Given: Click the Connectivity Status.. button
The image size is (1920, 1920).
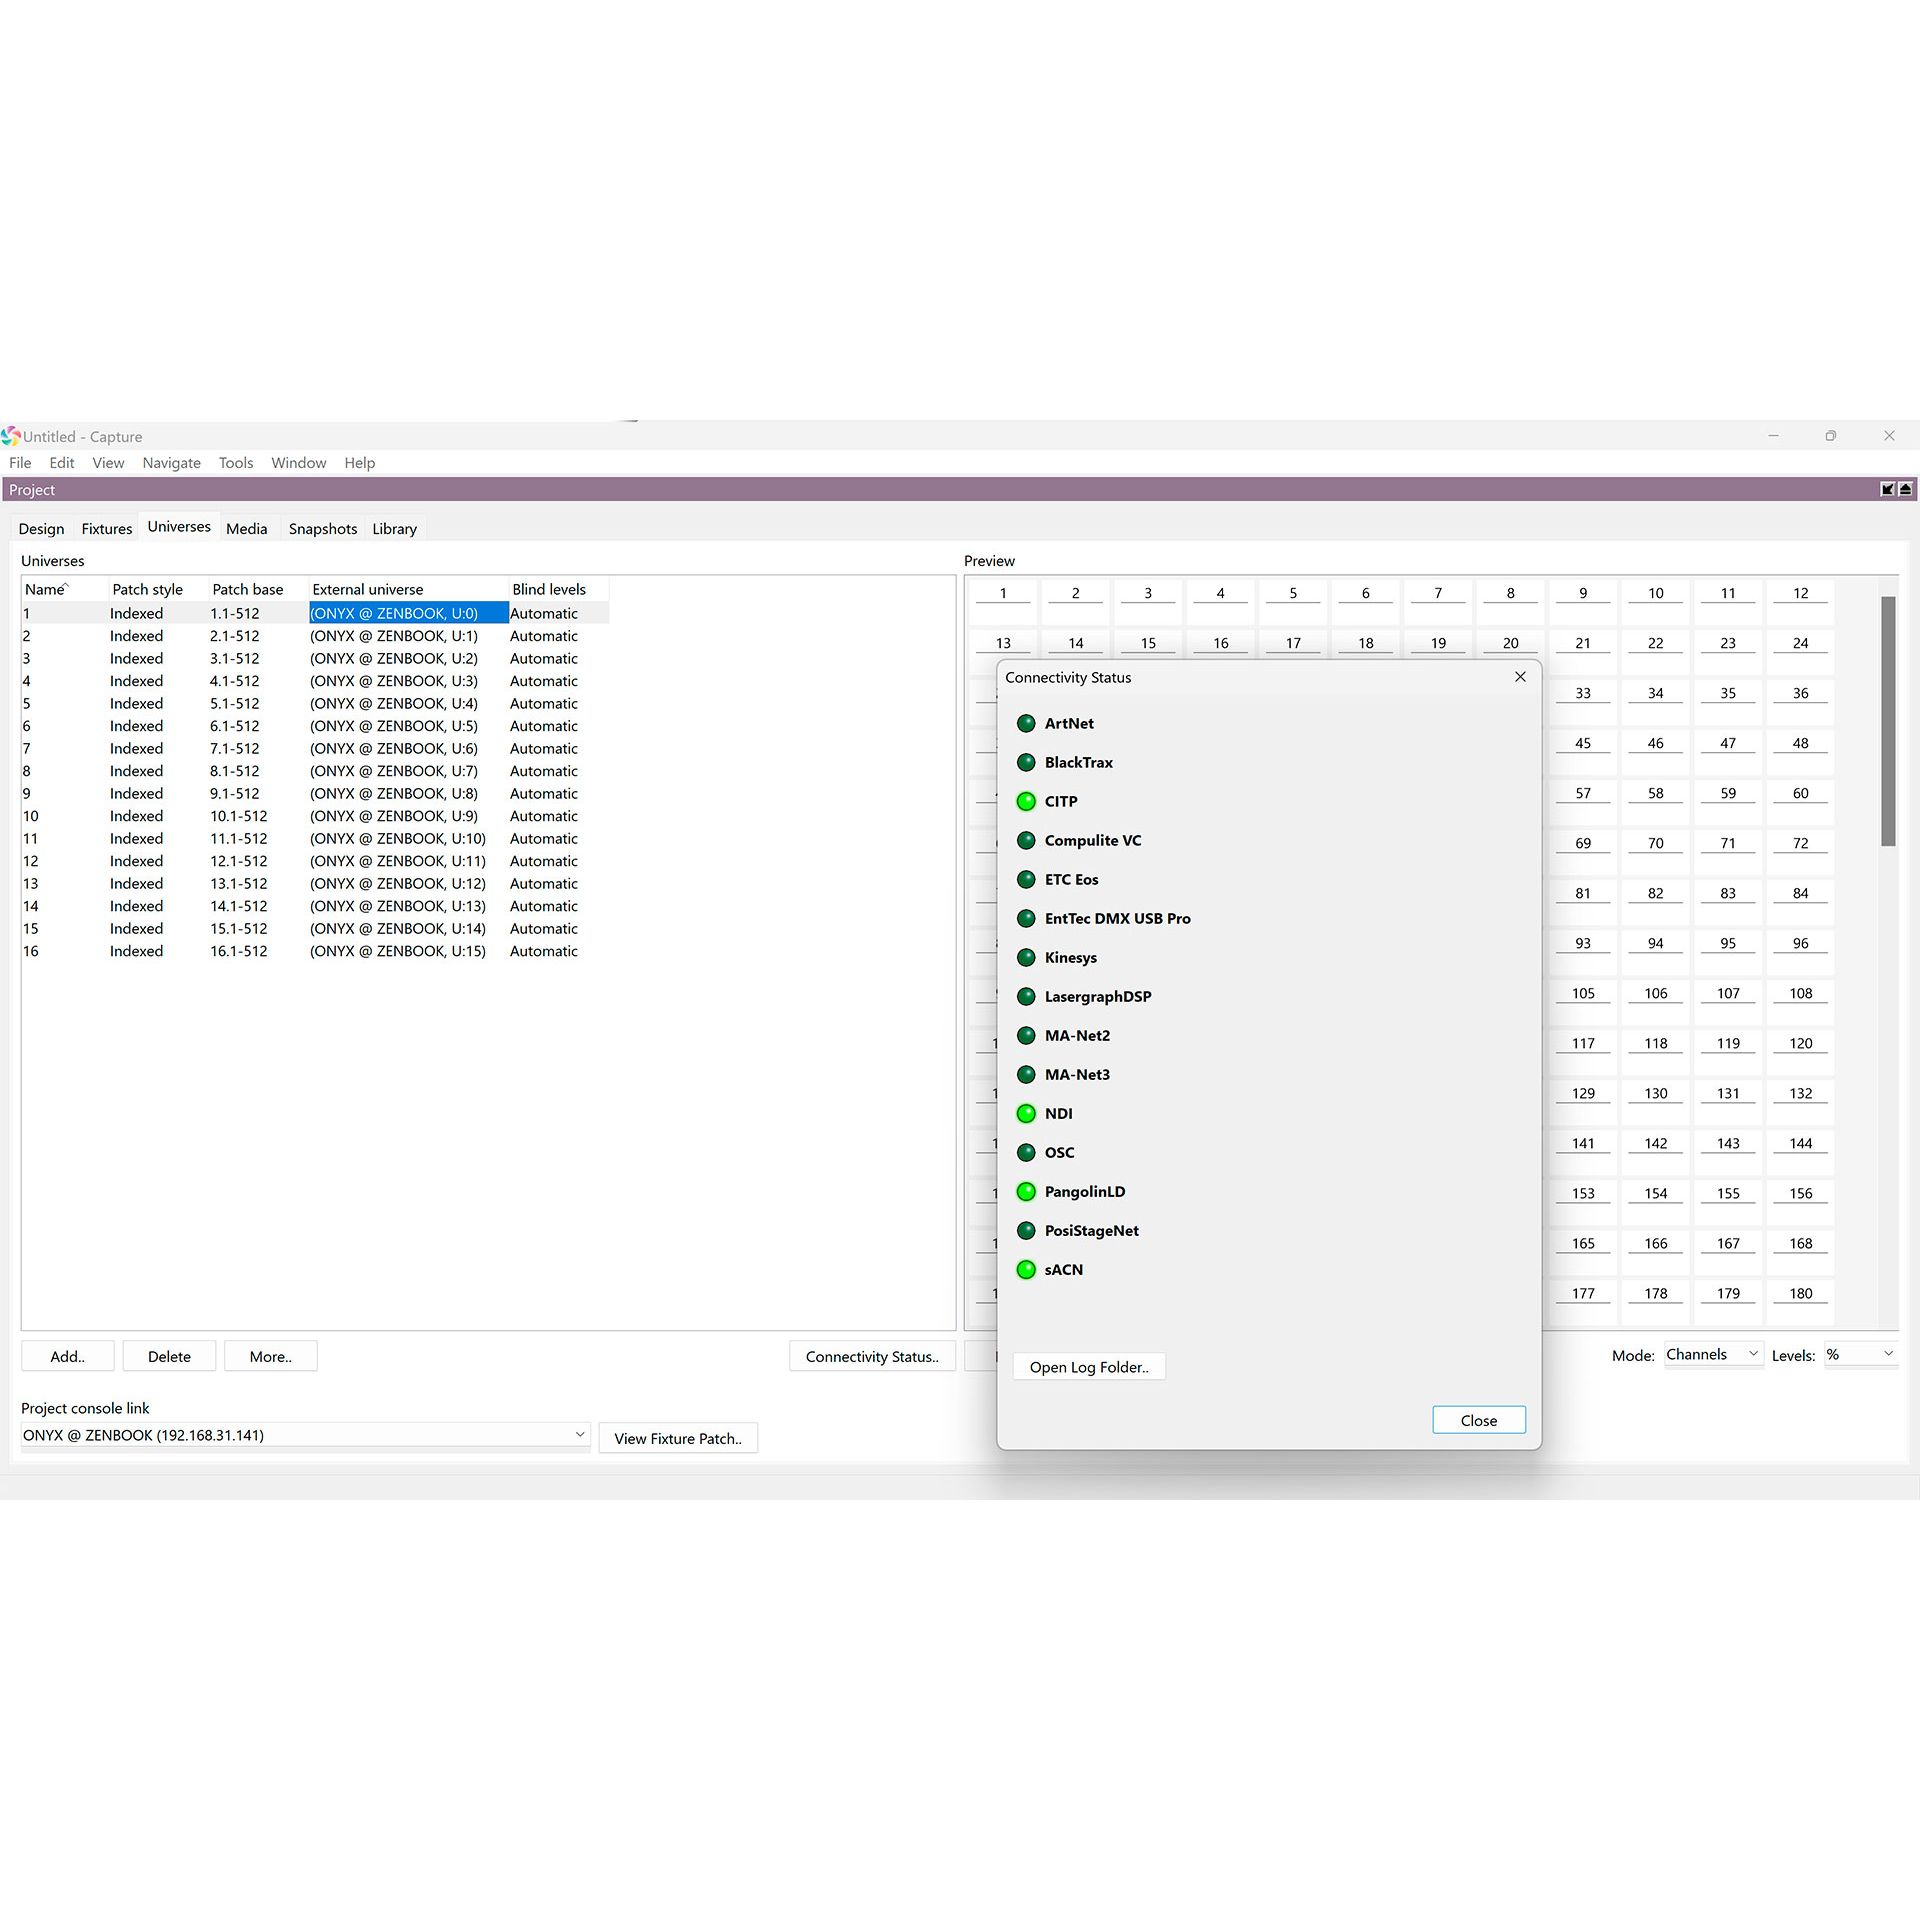Looking at the screenshot, I should tap(872, 1356).
